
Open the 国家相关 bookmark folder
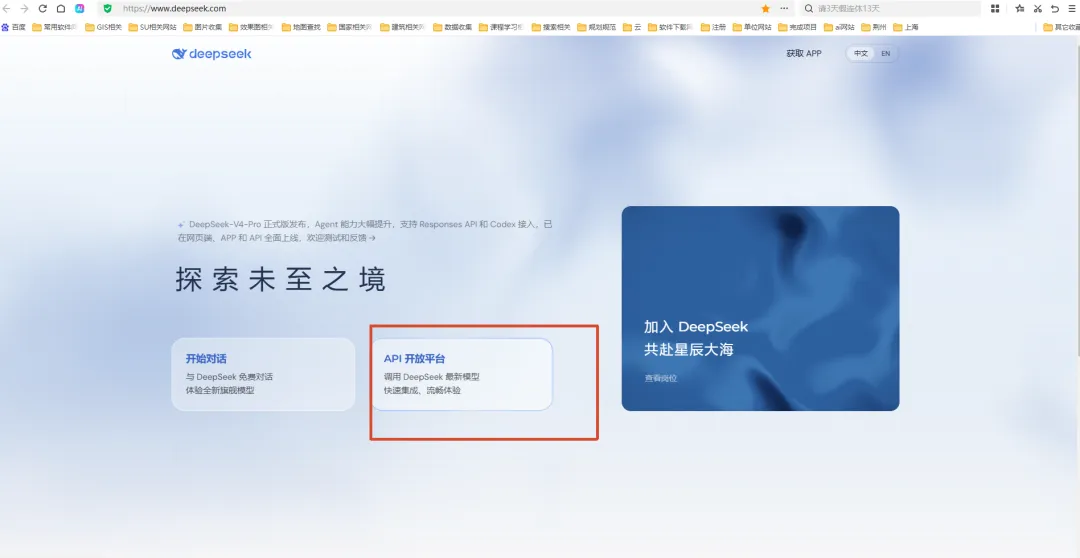350,28
